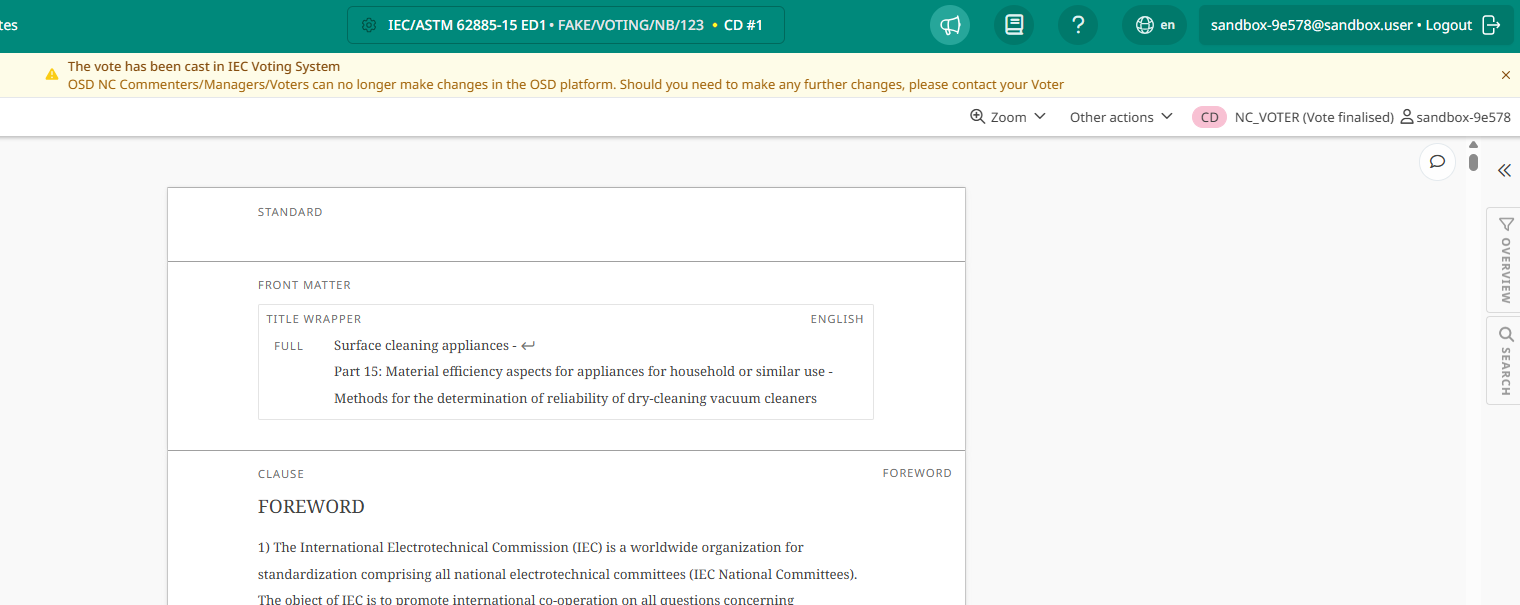Click the 'Surface cleaning appliances -' title line
The height and width of the screenshot is (605, 1520).
(x=425, y=345)
